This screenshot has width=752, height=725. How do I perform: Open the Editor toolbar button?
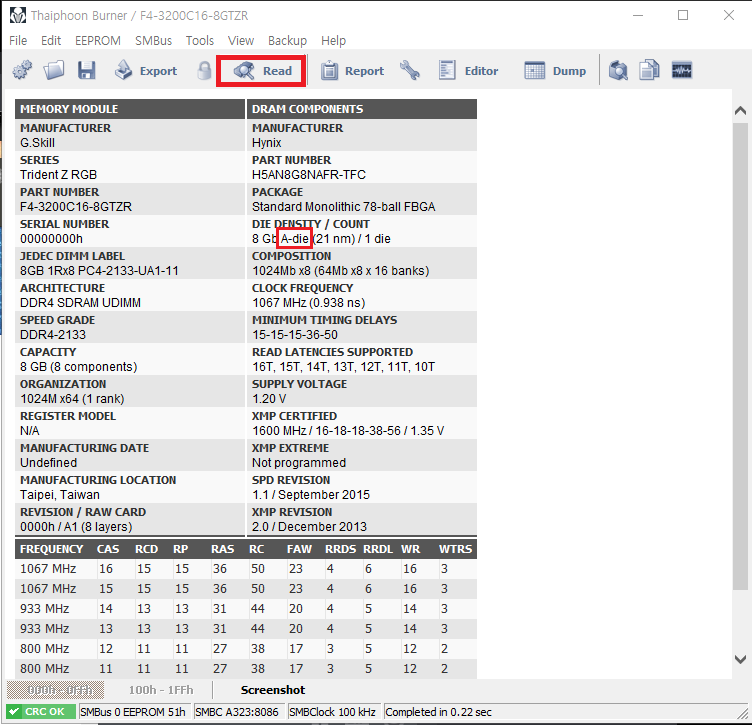(468, 71)
